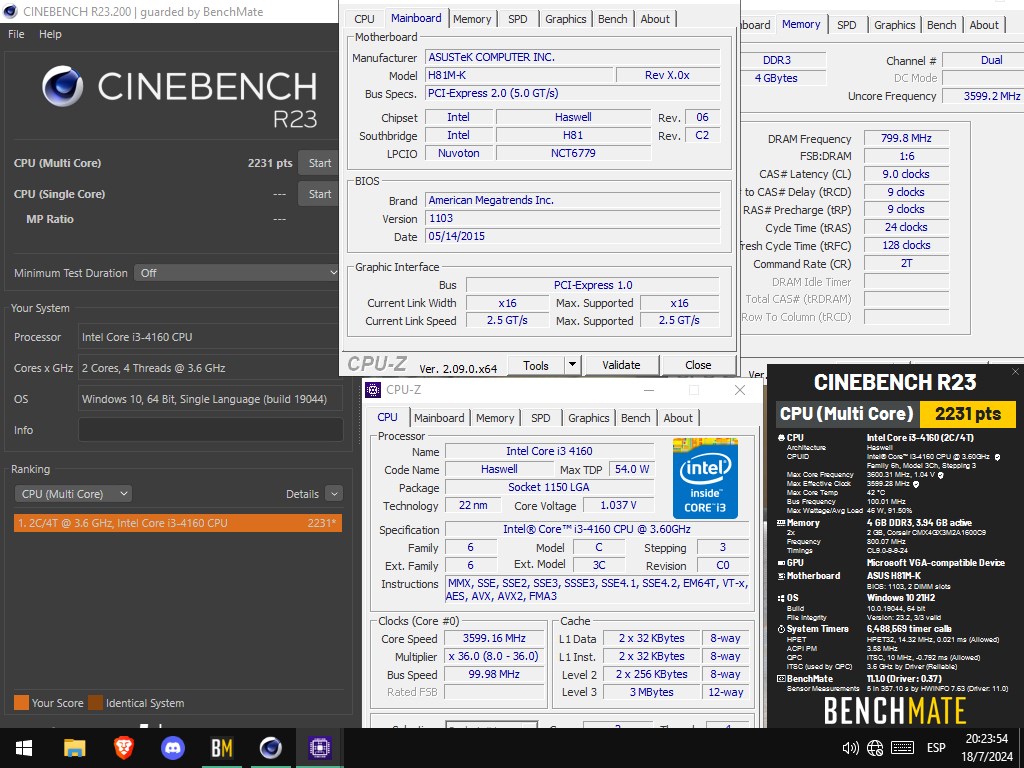
Task: Open Windows Start menu
Action: (x=24, y=748)
